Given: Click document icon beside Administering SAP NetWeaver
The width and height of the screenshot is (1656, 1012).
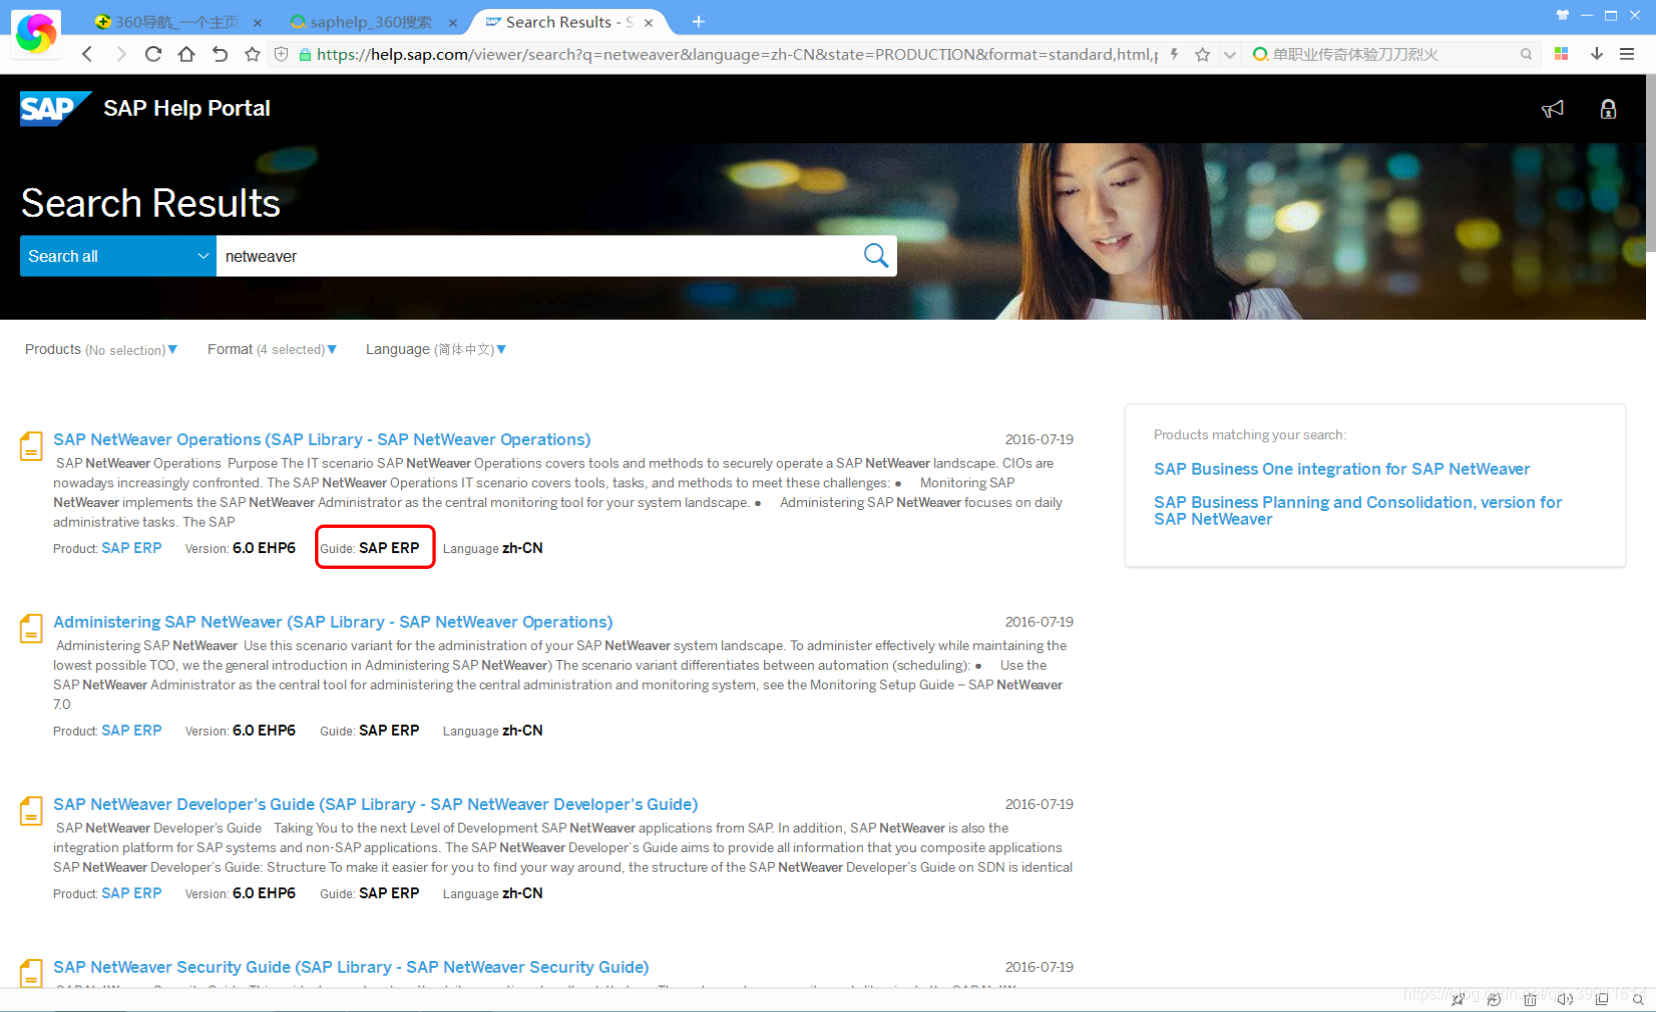Looking at the screenshot, I should coord(31,628).
